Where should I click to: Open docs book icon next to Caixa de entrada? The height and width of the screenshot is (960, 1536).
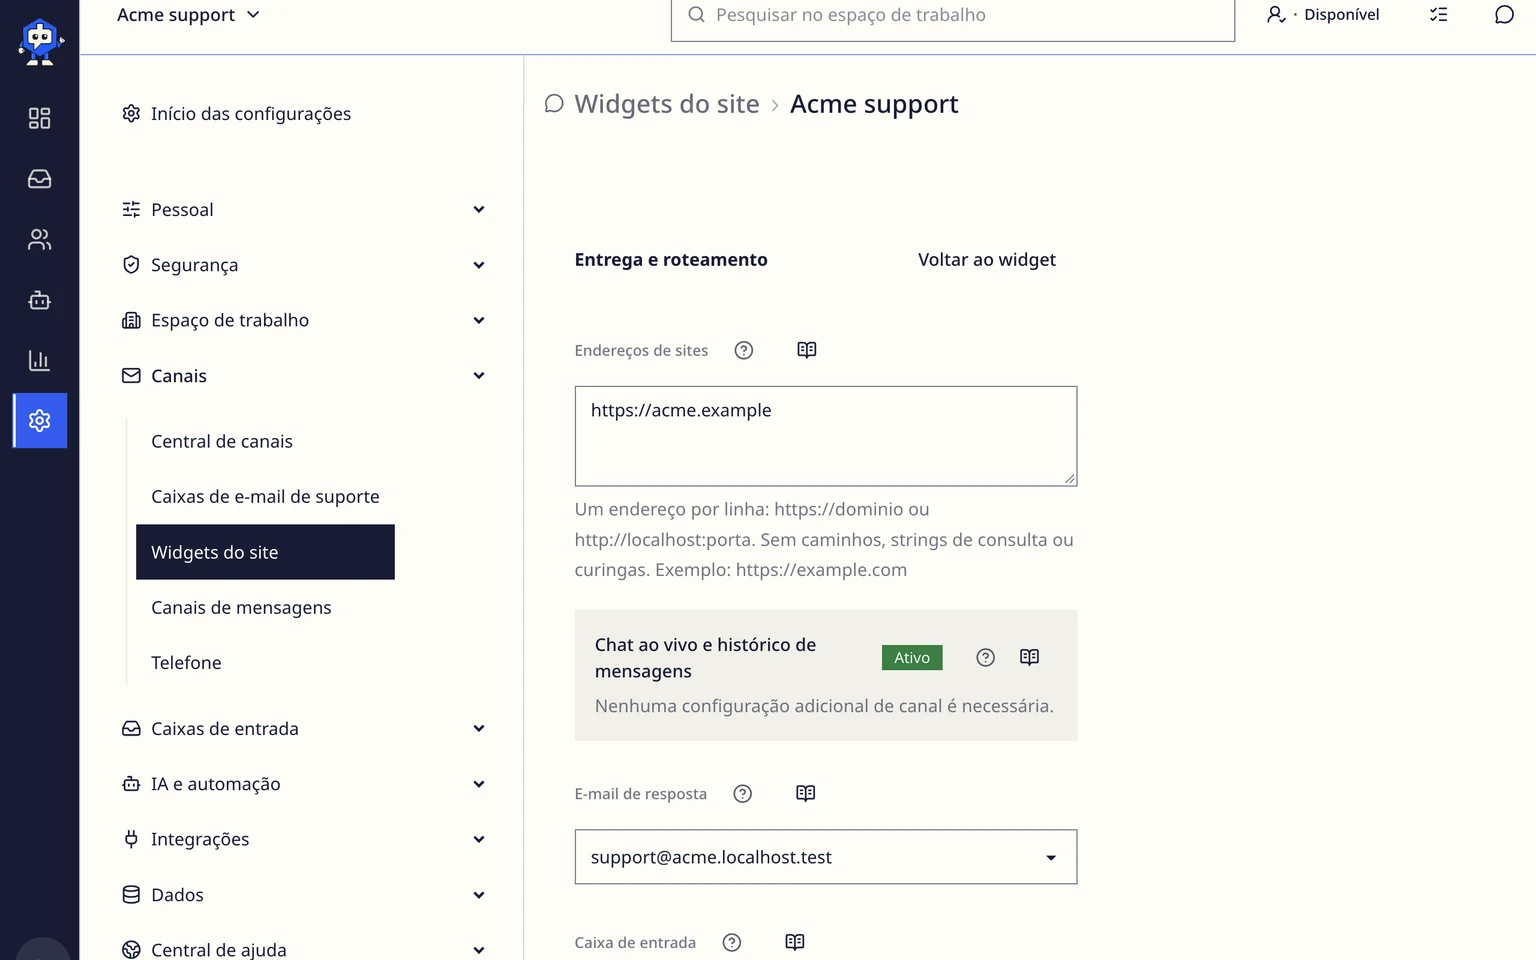click(795, 943)
